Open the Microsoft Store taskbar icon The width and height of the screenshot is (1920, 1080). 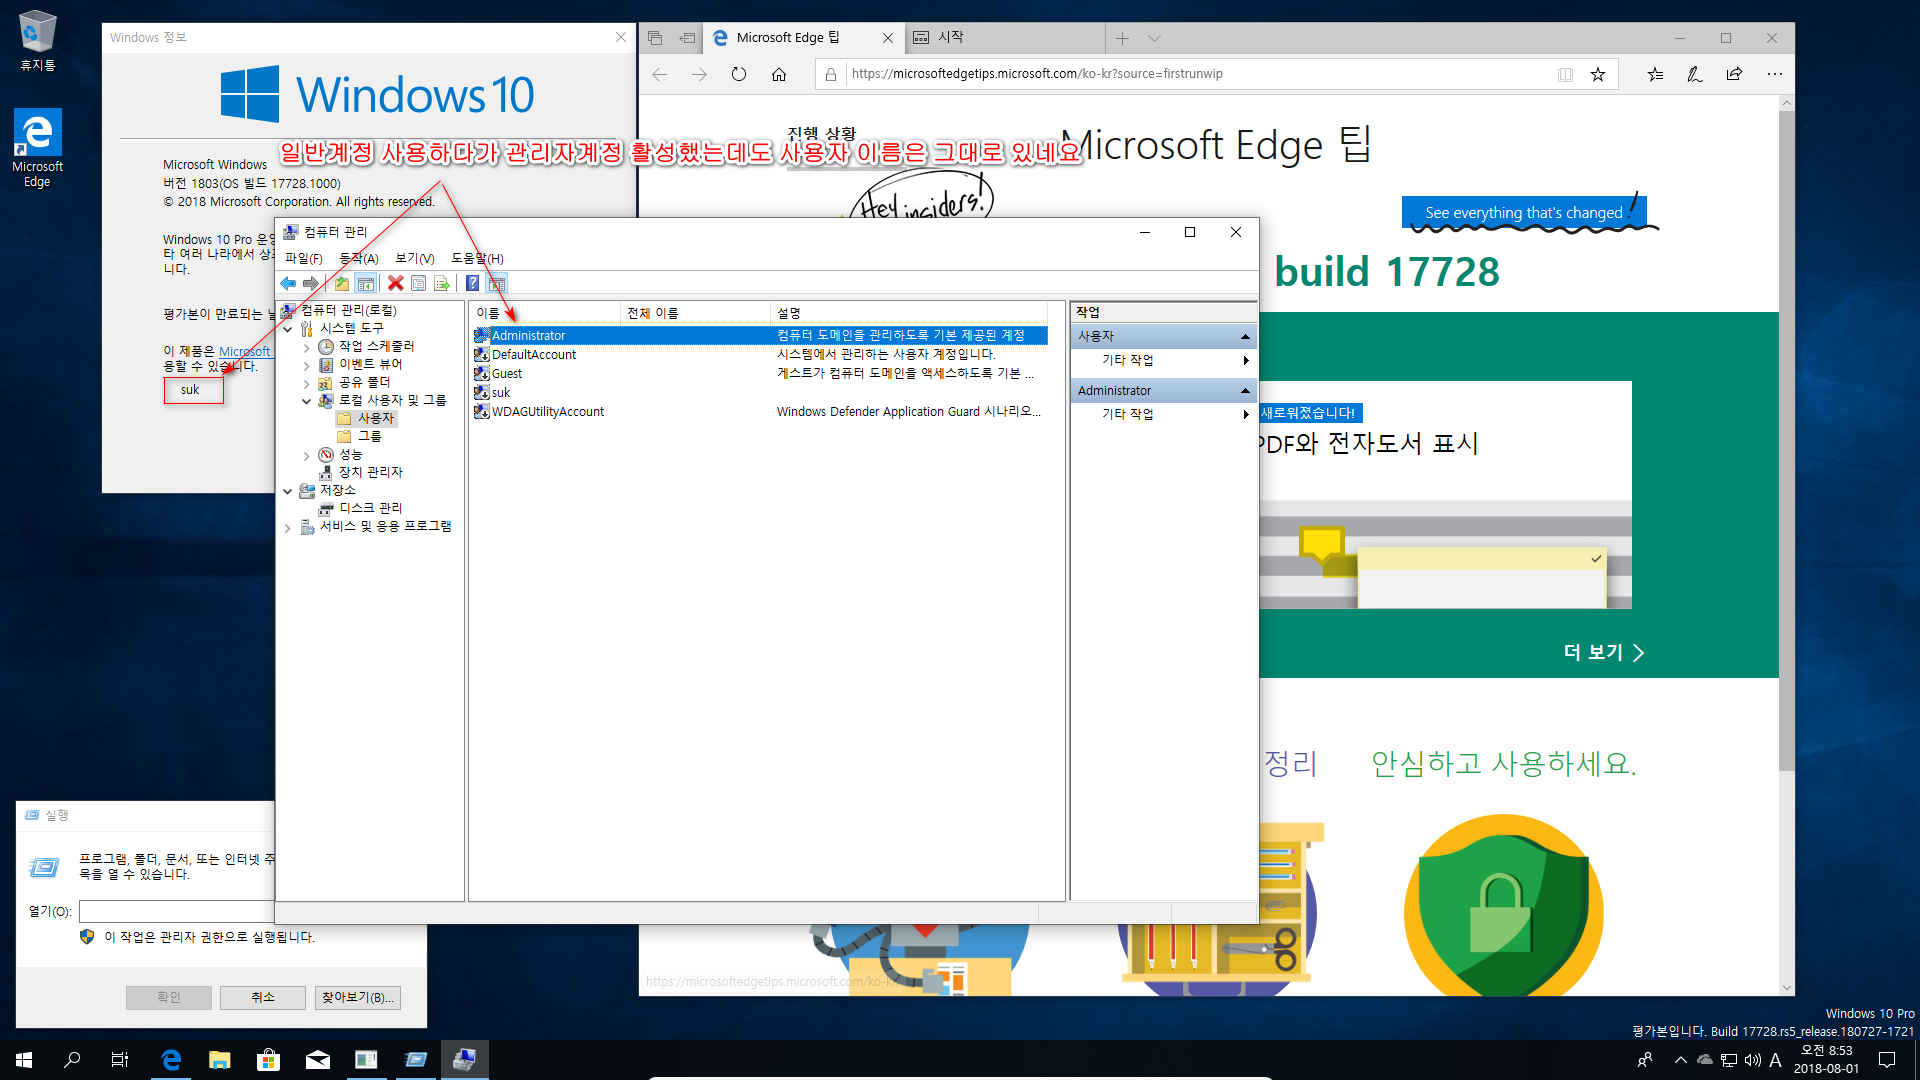[268, 1060]
